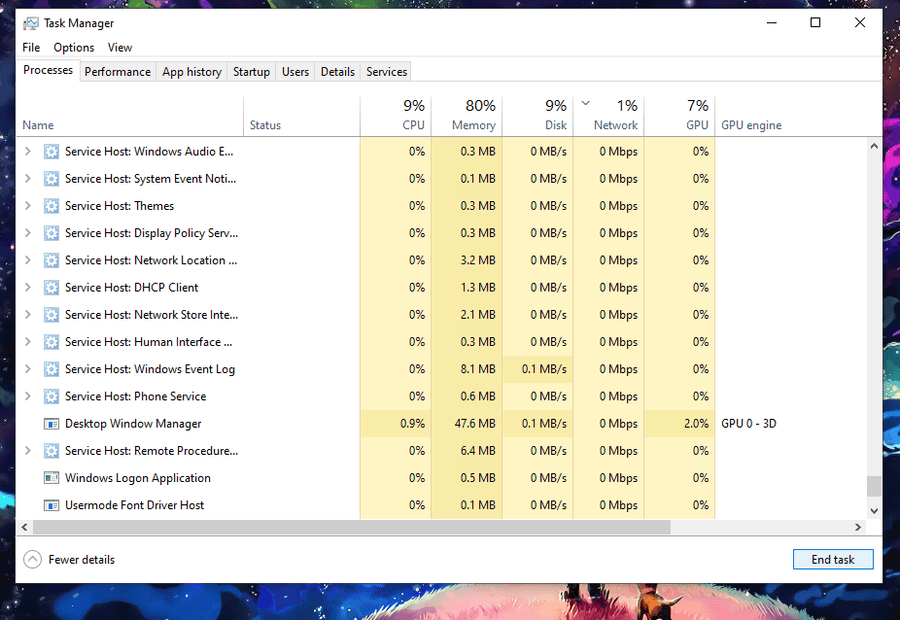Screen dimensions: 900x620
Task: Click the gear icon for Network Location service
Action: point(51,260)
